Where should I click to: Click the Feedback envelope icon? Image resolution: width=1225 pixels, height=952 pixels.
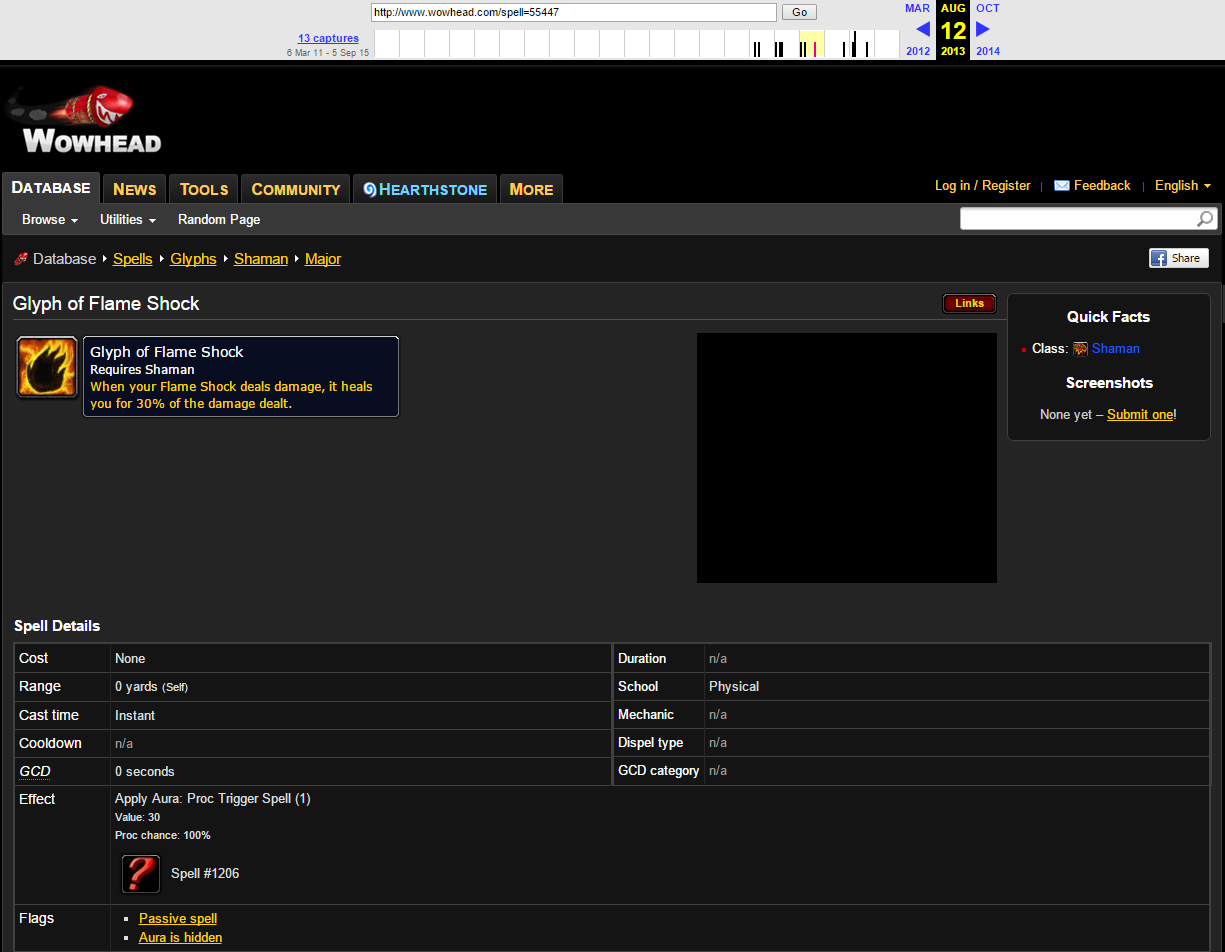coord(1062,186)
